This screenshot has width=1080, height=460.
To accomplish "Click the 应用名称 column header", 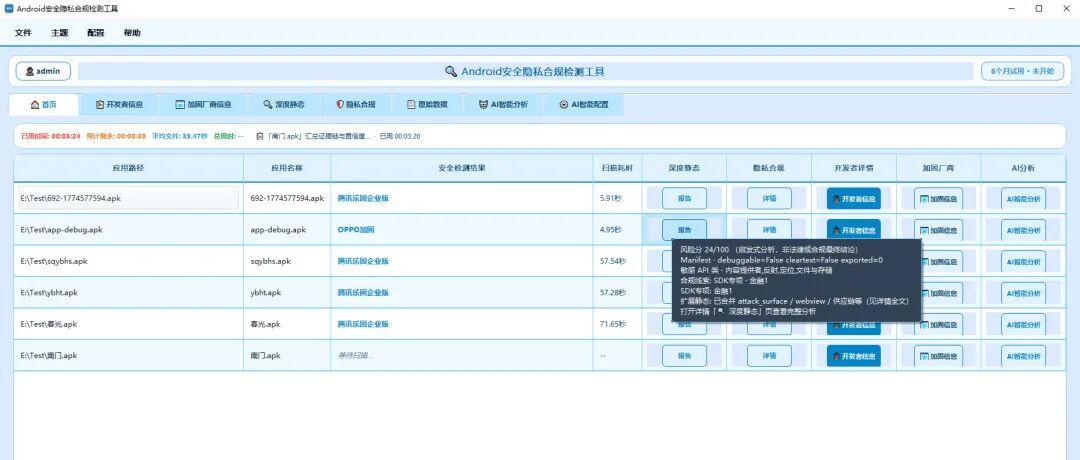I will pyautogui.click(x=287, y=168).
